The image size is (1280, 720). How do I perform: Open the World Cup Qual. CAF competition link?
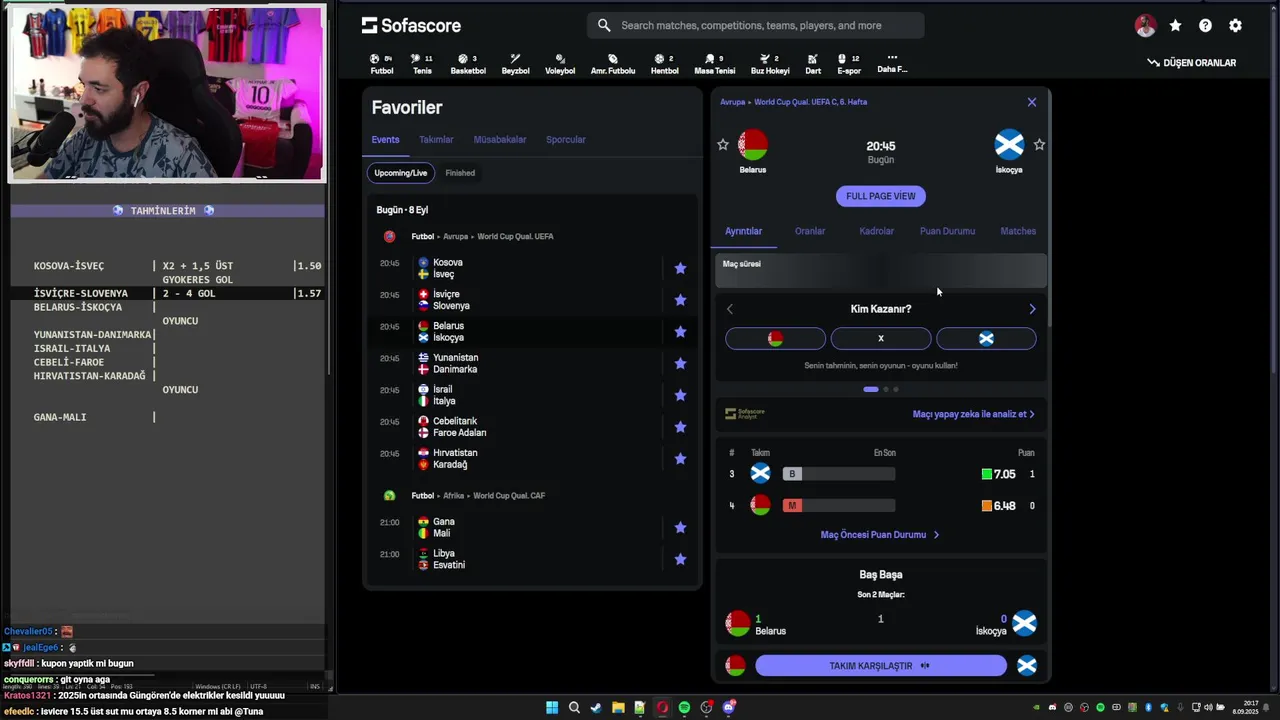pos(508,496)
